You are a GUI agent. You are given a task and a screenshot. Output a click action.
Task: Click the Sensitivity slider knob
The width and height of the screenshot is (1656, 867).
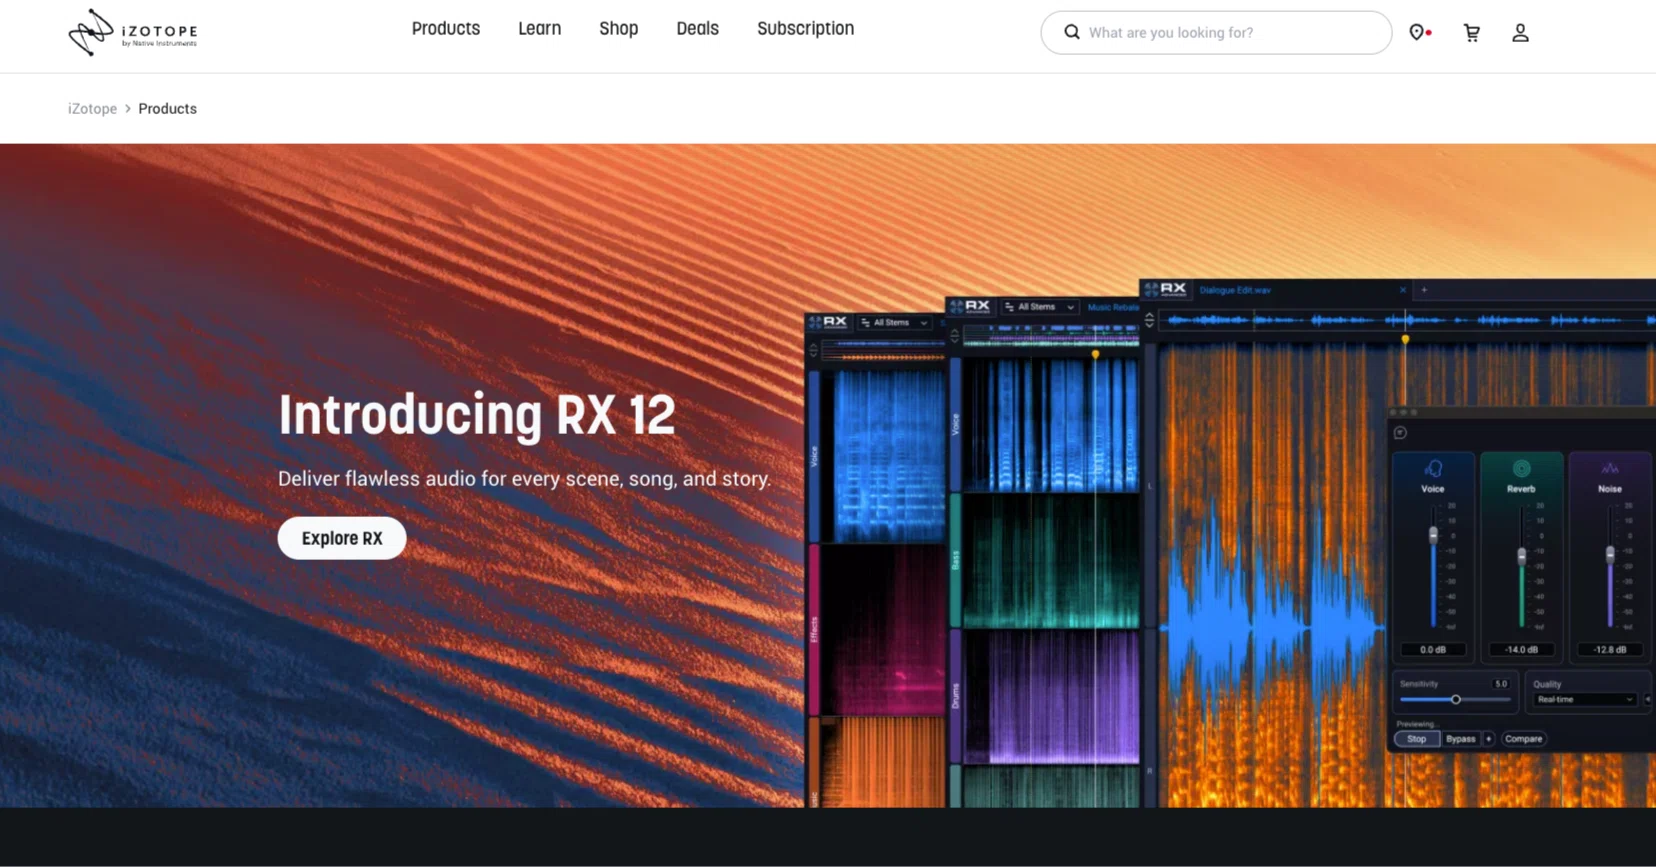coord(1456,700)
